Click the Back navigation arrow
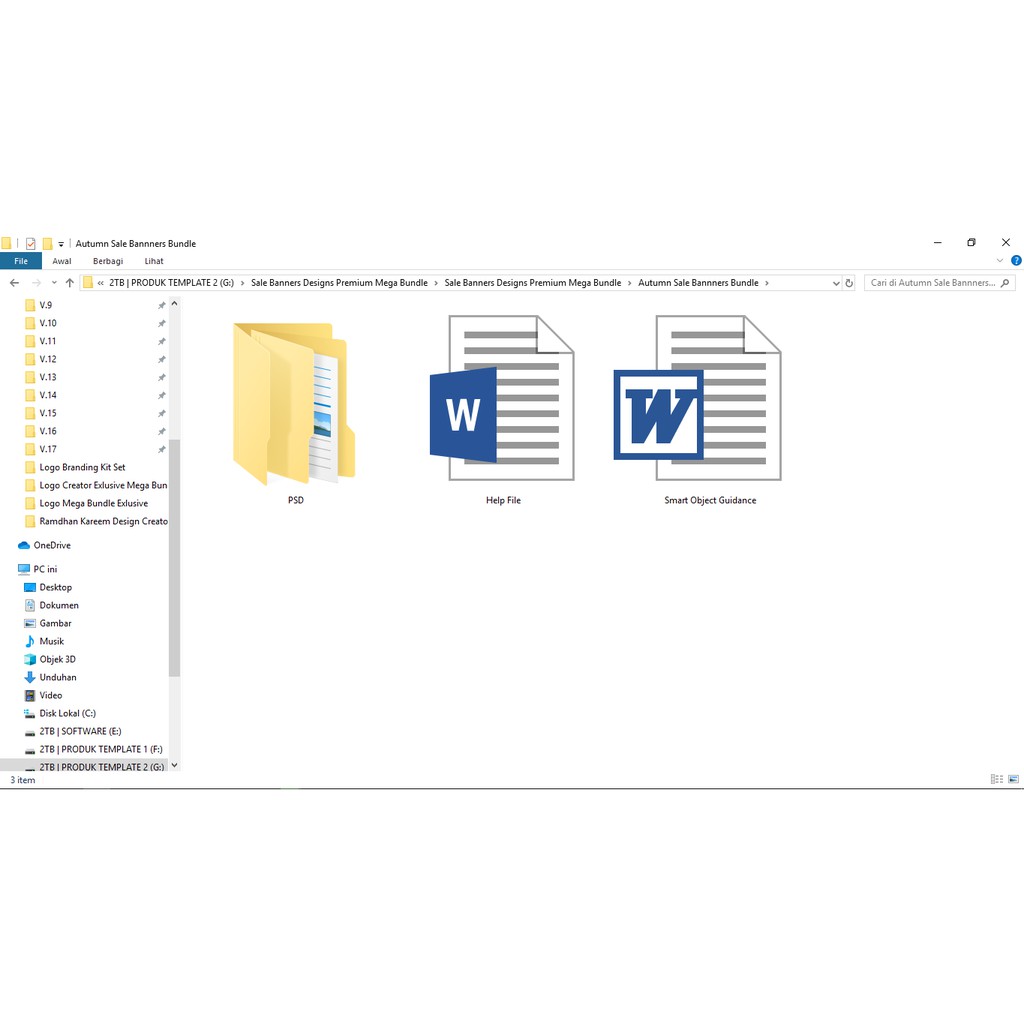Screen dimensions: 1024x1024 click(14, 283)
